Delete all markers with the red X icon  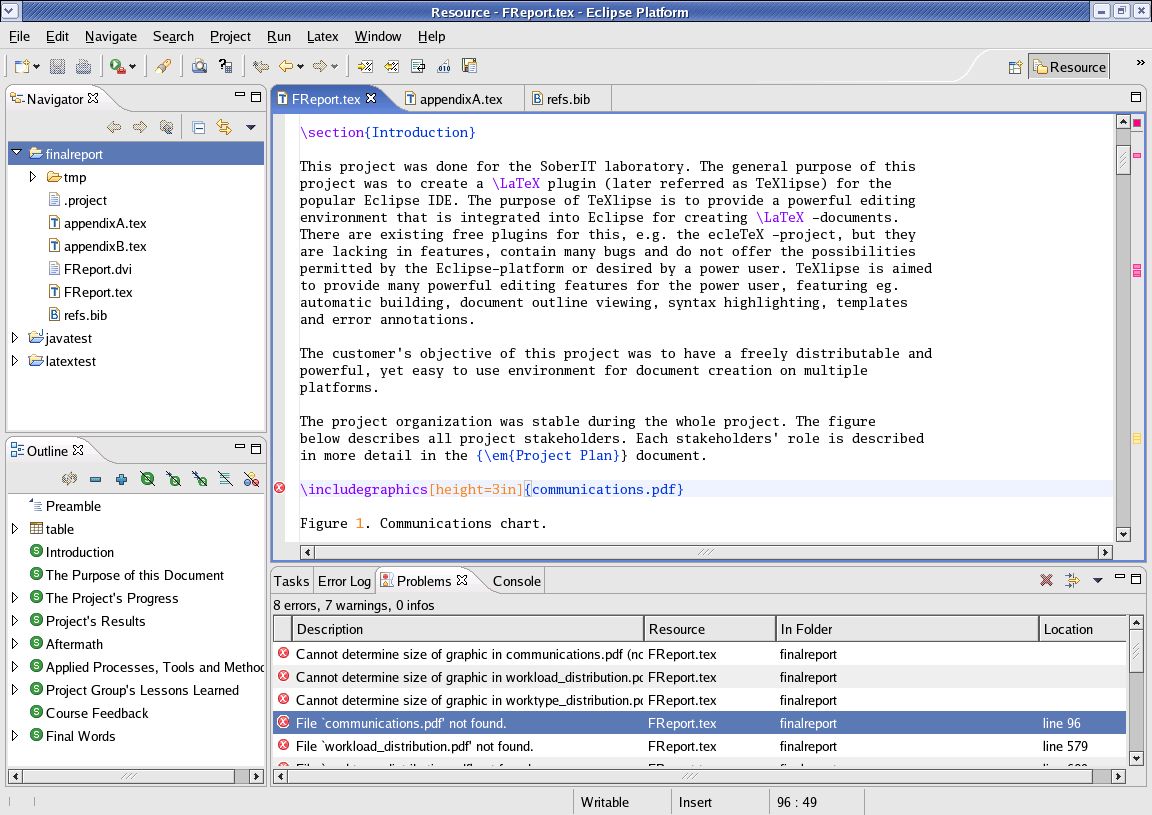(x=1047, y=580)
